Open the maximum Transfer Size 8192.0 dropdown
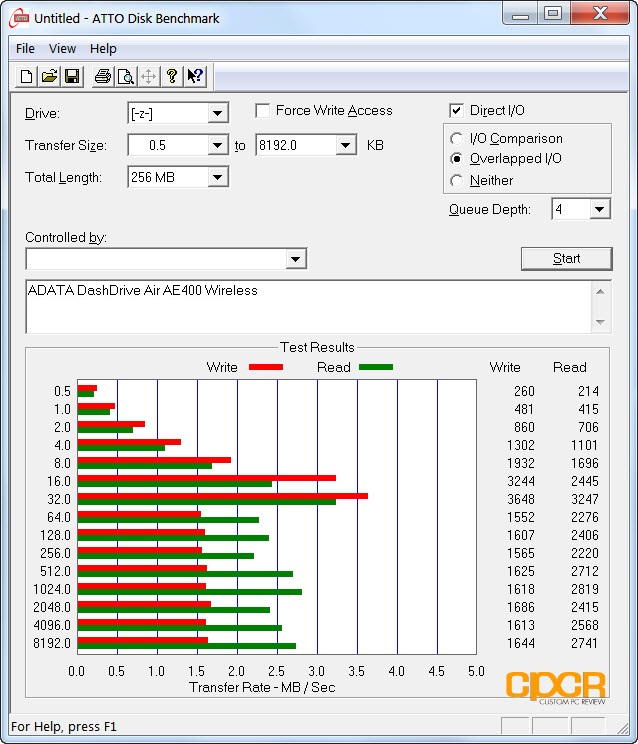638x744 pixels. (346, 145)
